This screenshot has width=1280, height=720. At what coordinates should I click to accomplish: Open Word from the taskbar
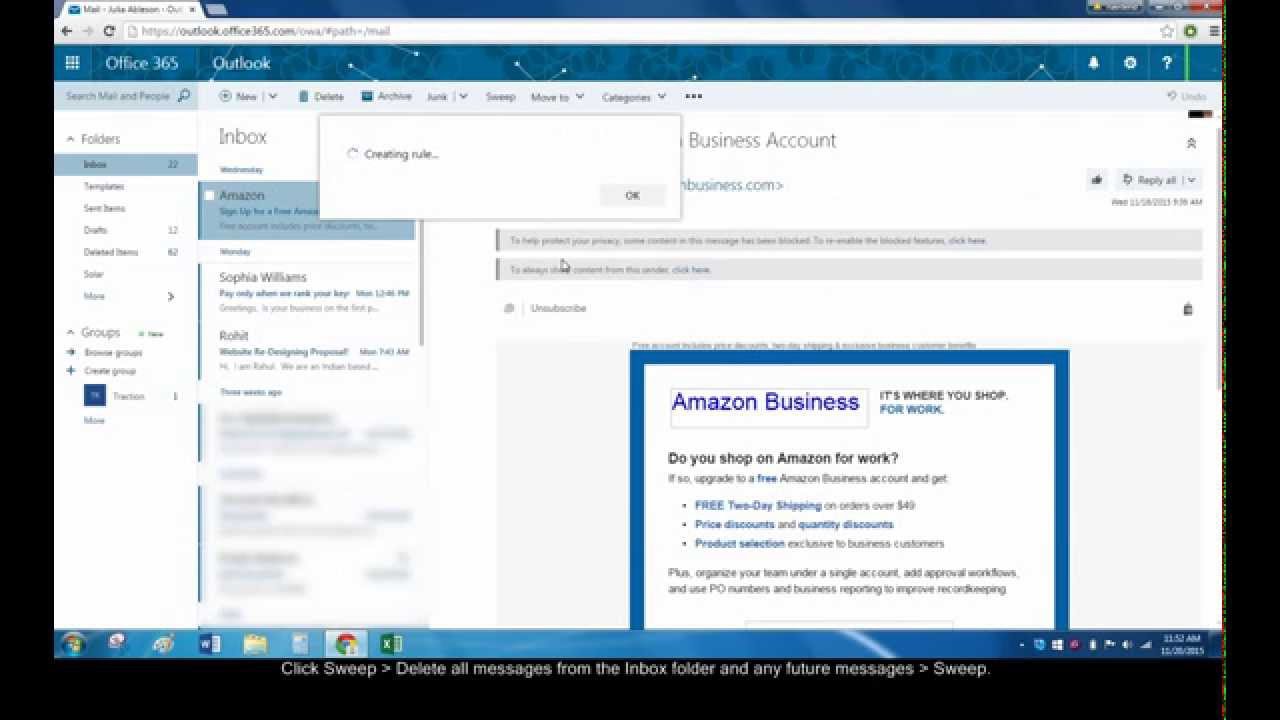click(209, 644)
